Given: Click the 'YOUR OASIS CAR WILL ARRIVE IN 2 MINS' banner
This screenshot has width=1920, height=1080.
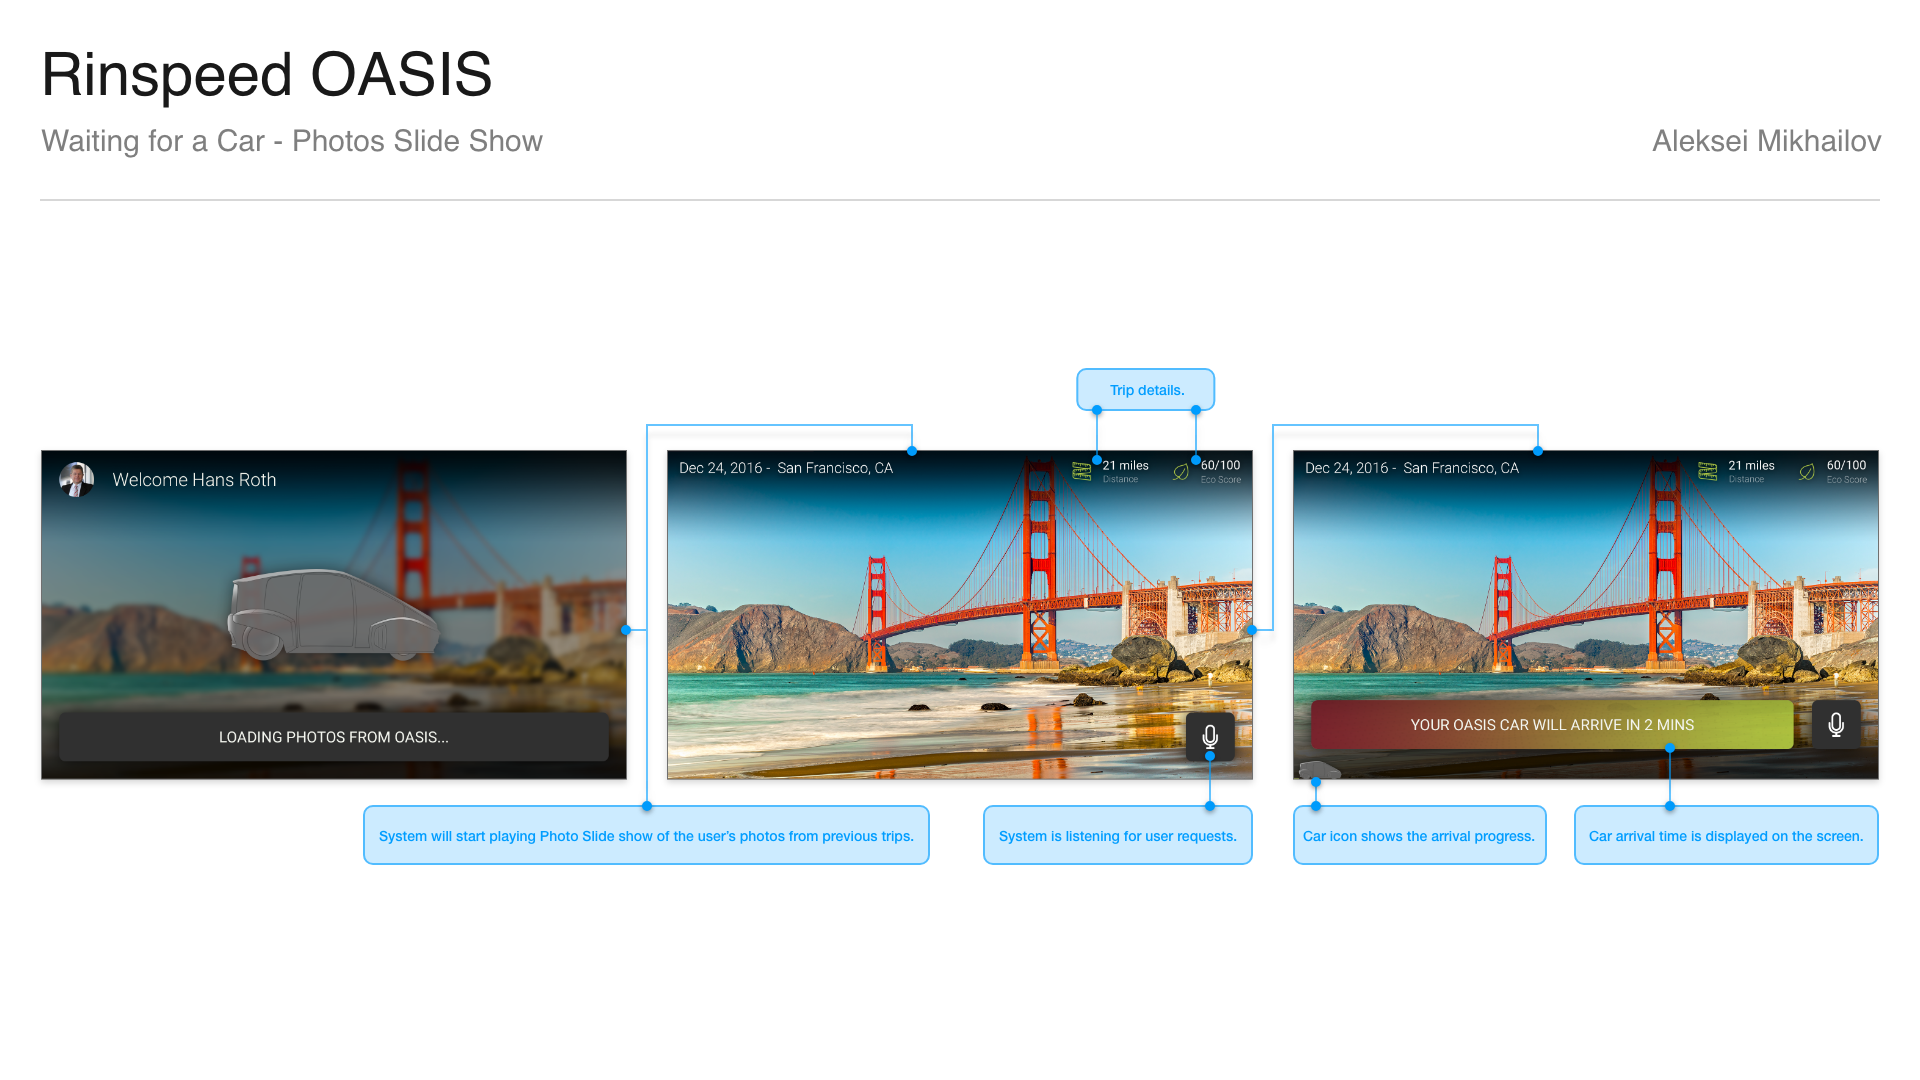Looking at the screenshot, I should [x=1552, y=725].
